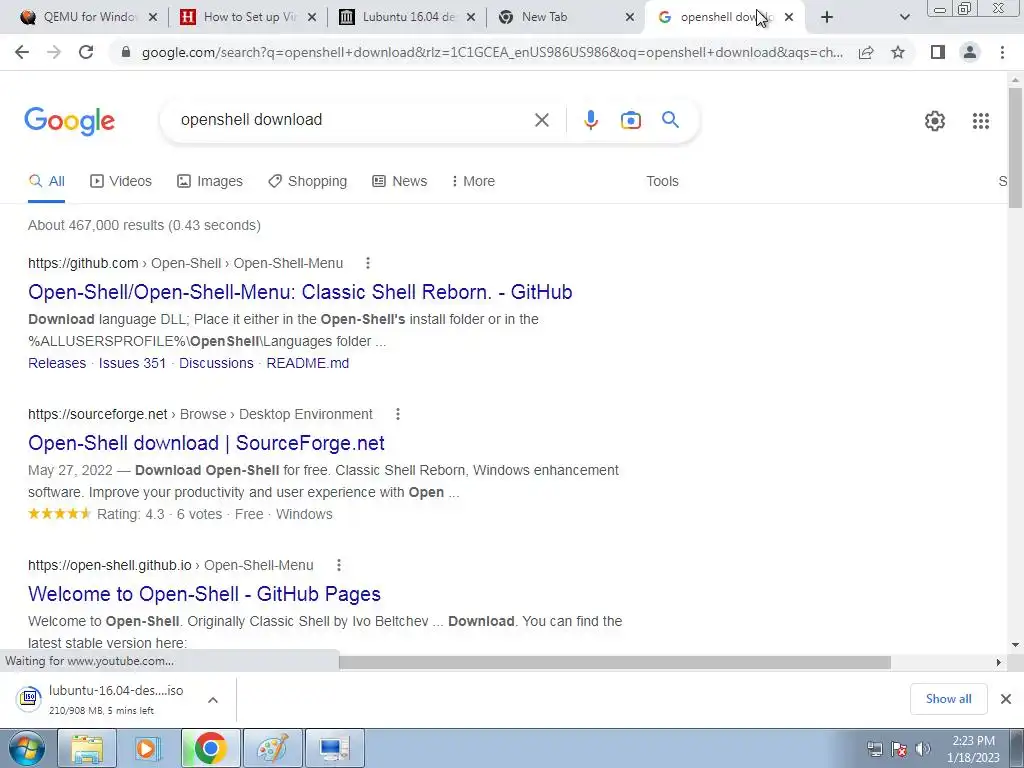This screenshot has height=768, width=1024.
Task: Click the vertical page scrollbar thumb
Action: tap(1015, 148)
